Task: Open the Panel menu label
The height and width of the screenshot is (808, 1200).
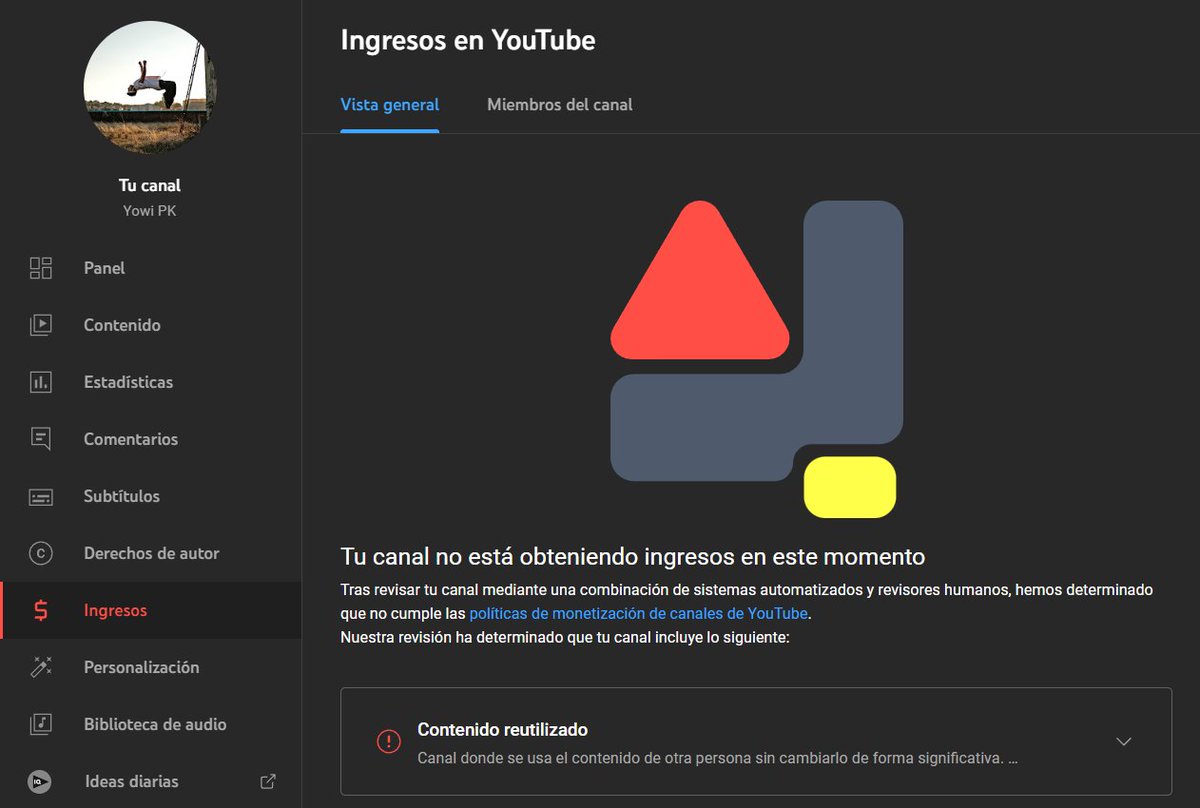Action: point(105,268)
